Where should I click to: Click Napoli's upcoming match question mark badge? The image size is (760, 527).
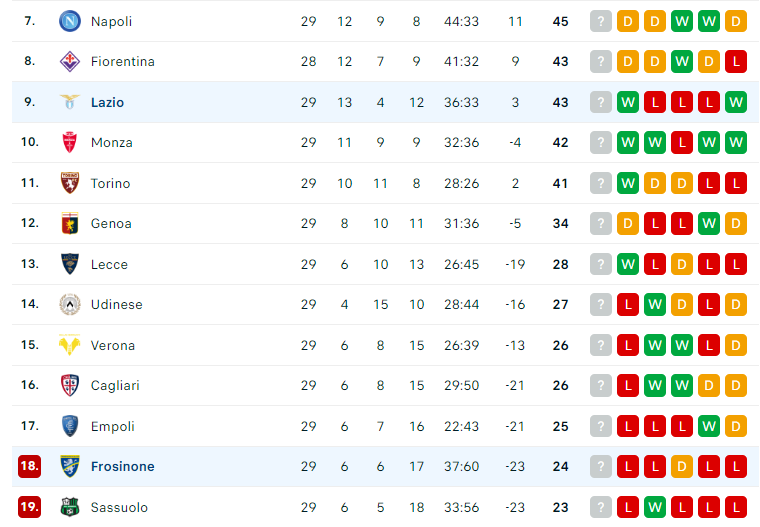[x=601, y=21]
